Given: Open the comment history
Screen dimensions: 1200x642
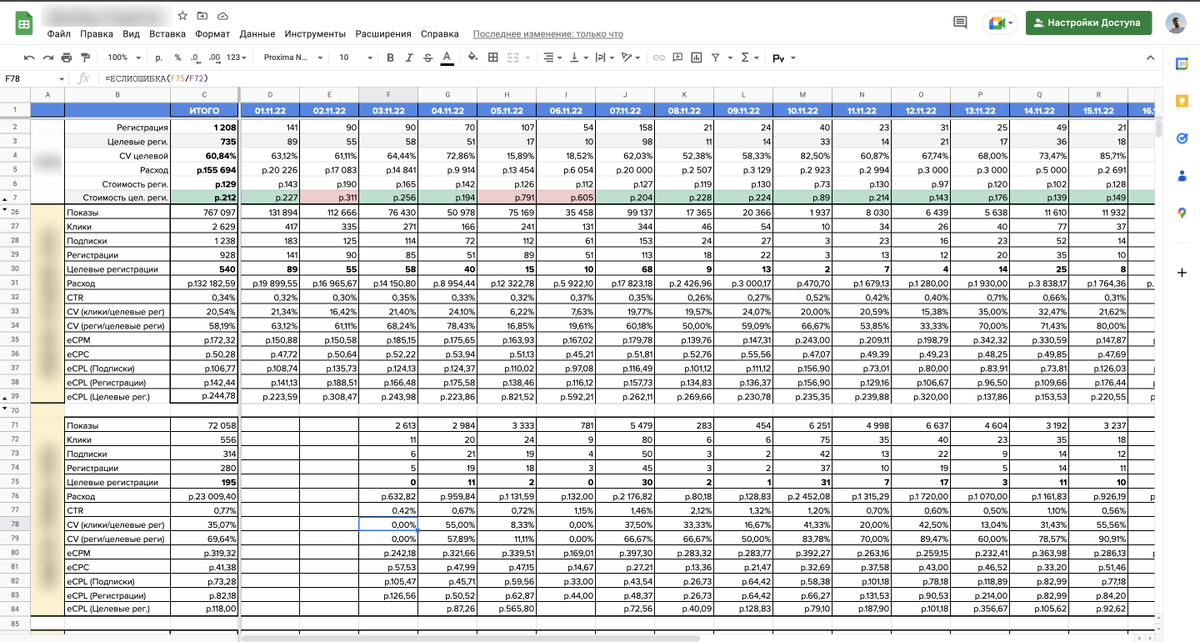Looking at the screenshot, I should (961, 22).
